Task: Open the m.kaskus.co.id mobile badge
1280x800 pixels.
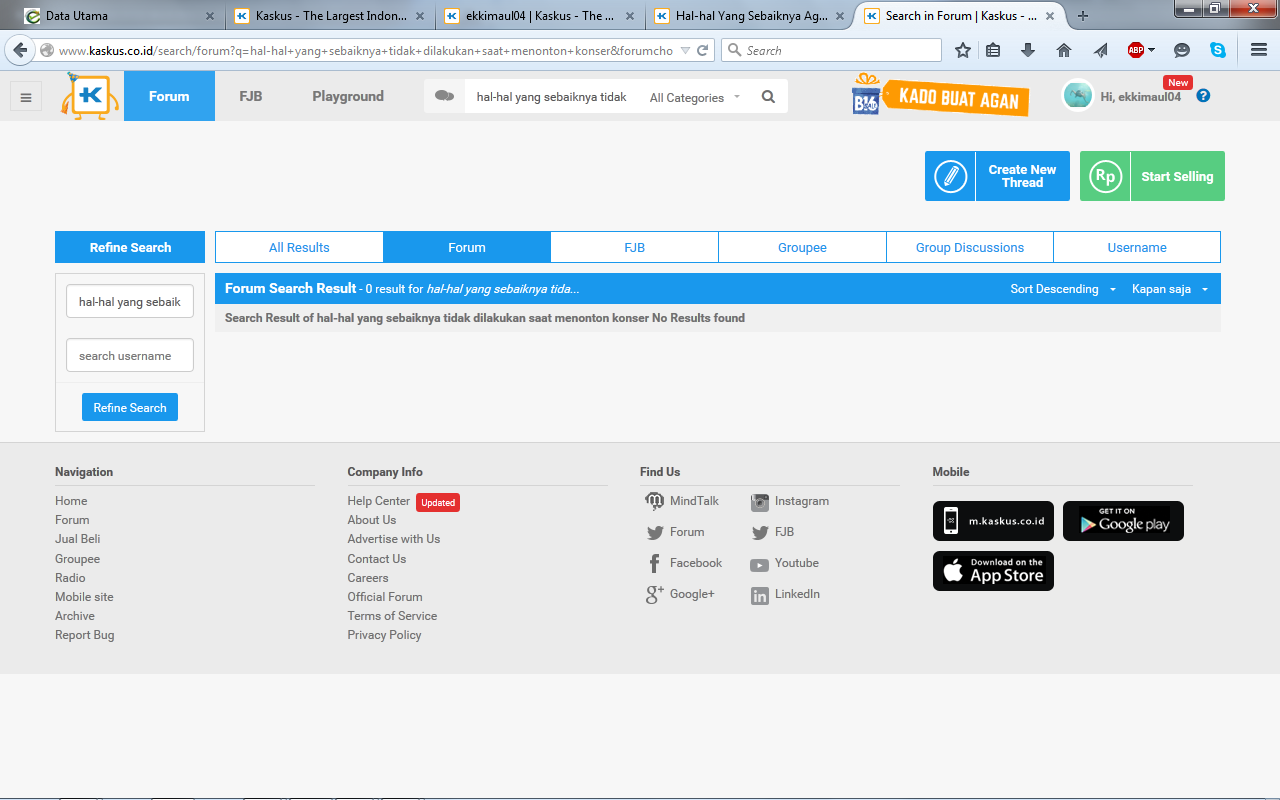Action: [x=993, y=521]
